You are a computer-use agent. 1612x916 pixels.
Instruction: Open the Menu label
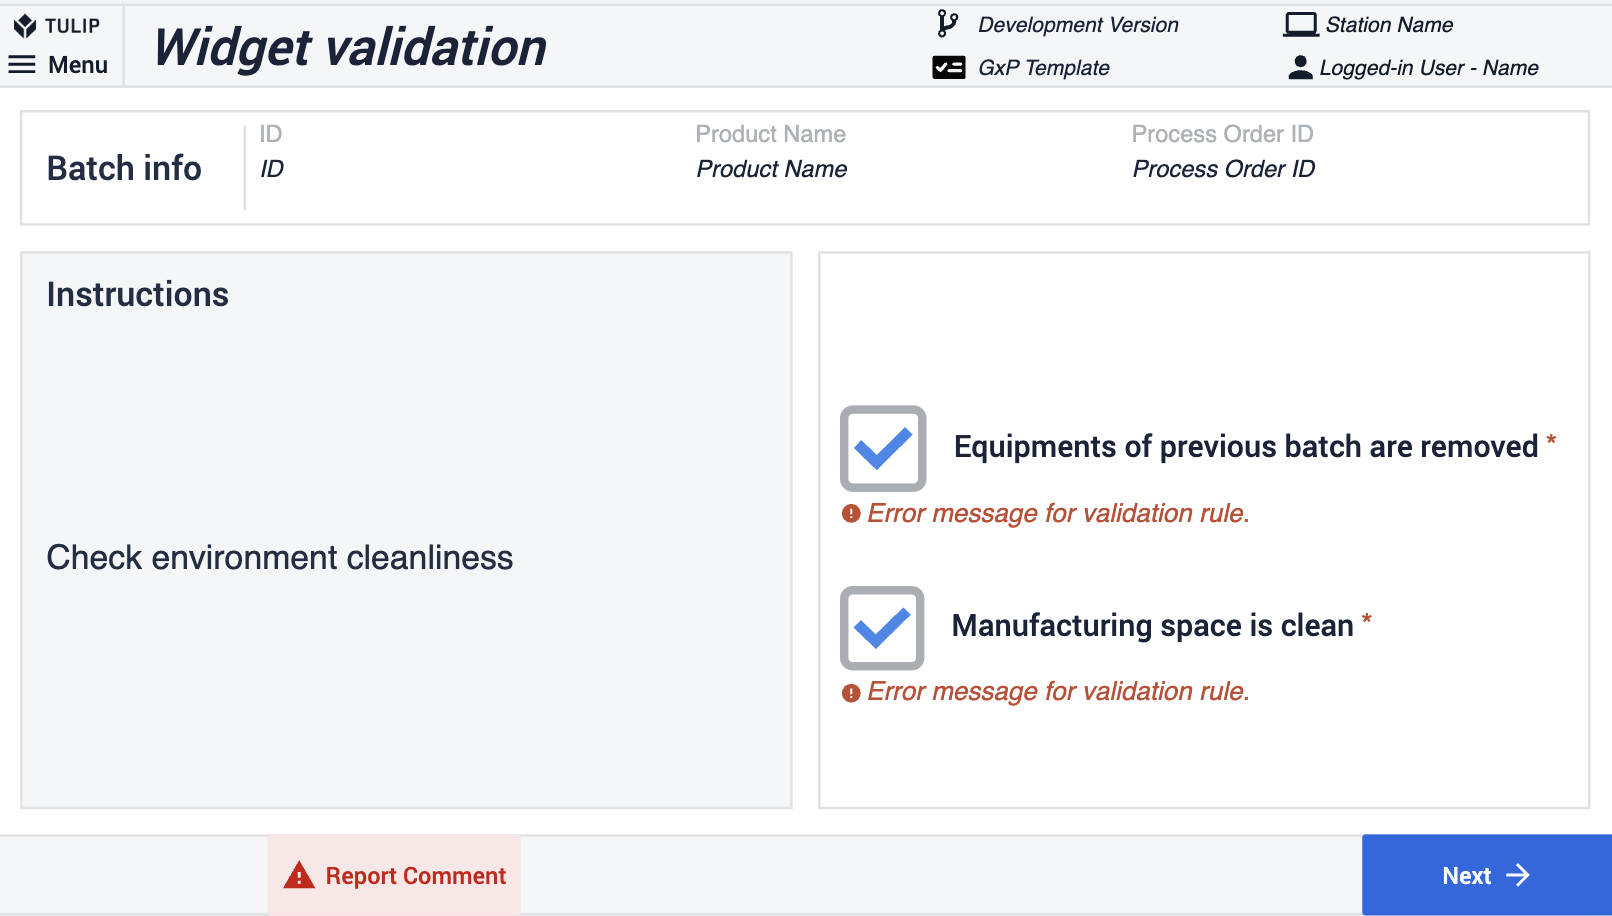point(78,65)
